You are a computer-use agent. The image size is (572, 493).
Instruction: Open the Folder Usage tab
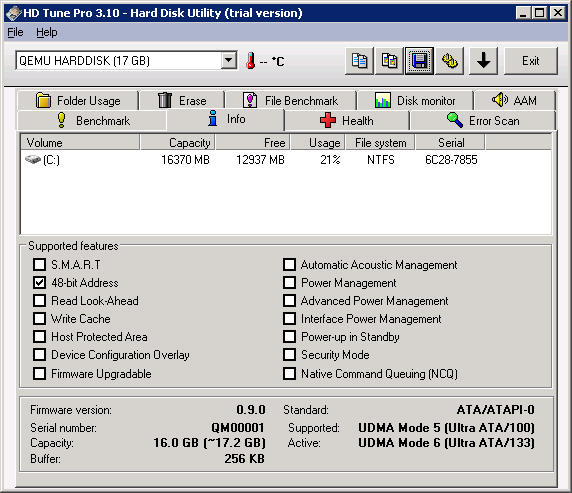click(78, 100)
